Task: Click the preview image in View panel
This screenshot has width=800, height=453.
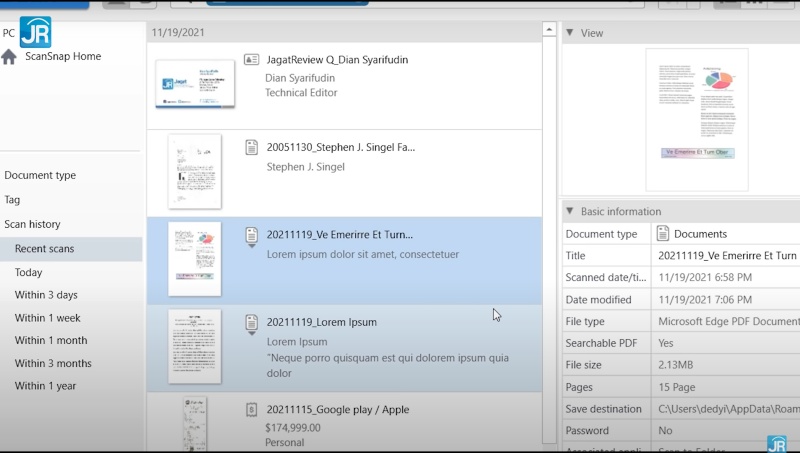Action: point(697,118)
